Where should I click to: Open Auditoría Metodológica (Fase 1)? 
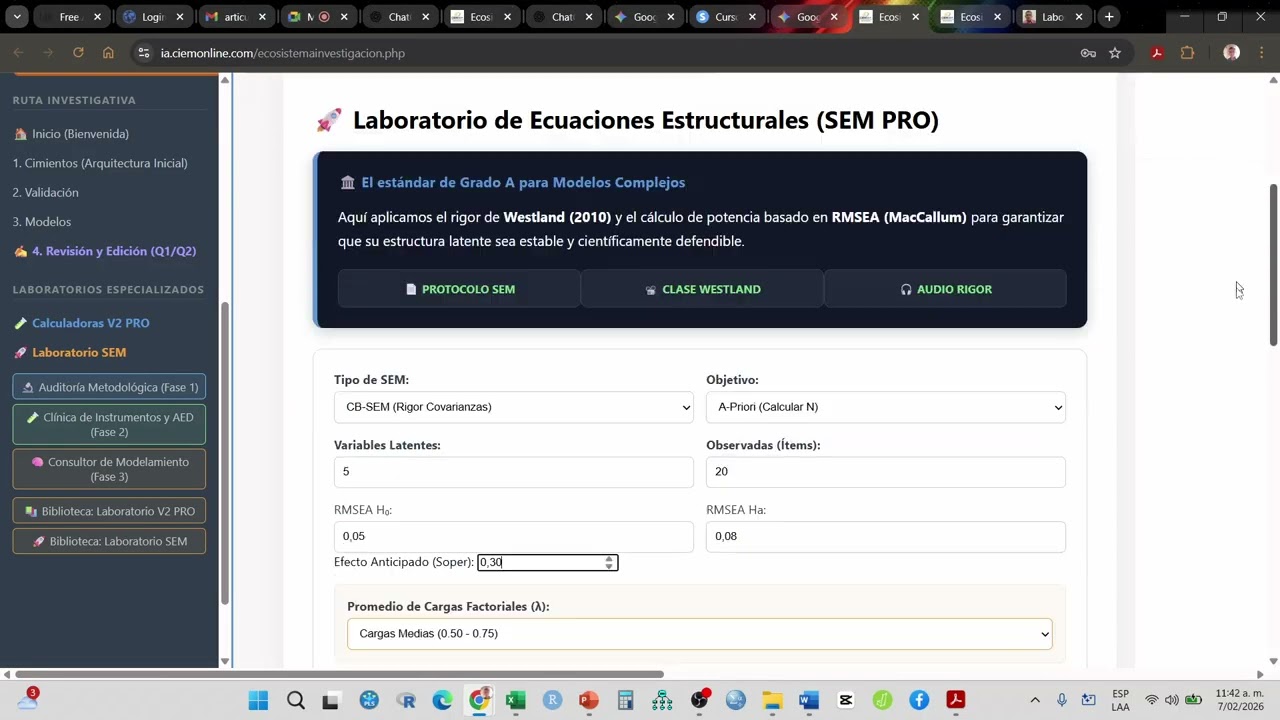coord(109,387)
